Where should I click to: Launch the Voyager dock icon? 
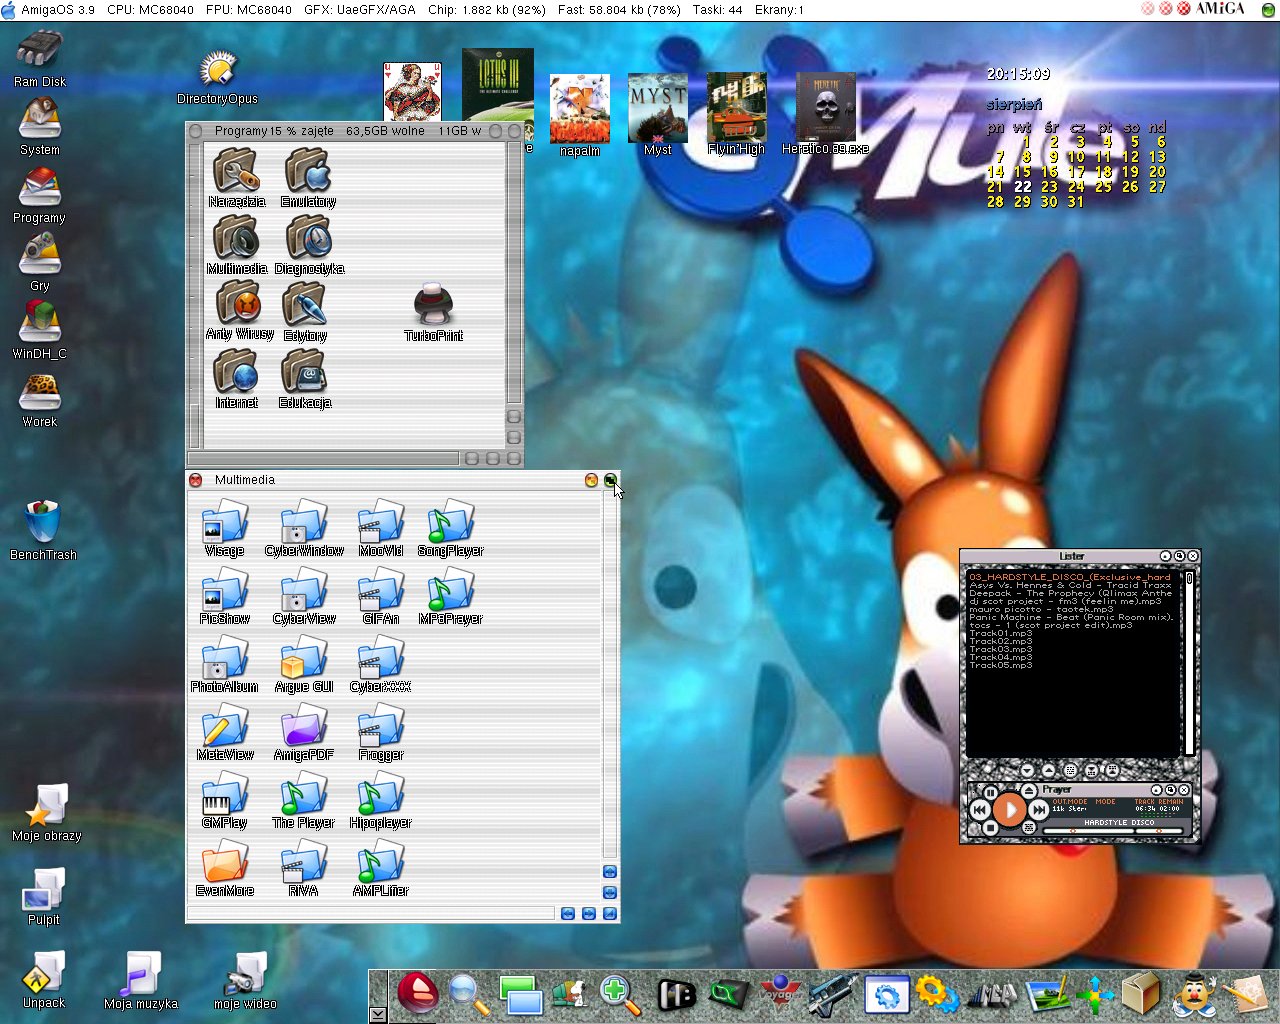click(780, 995)
